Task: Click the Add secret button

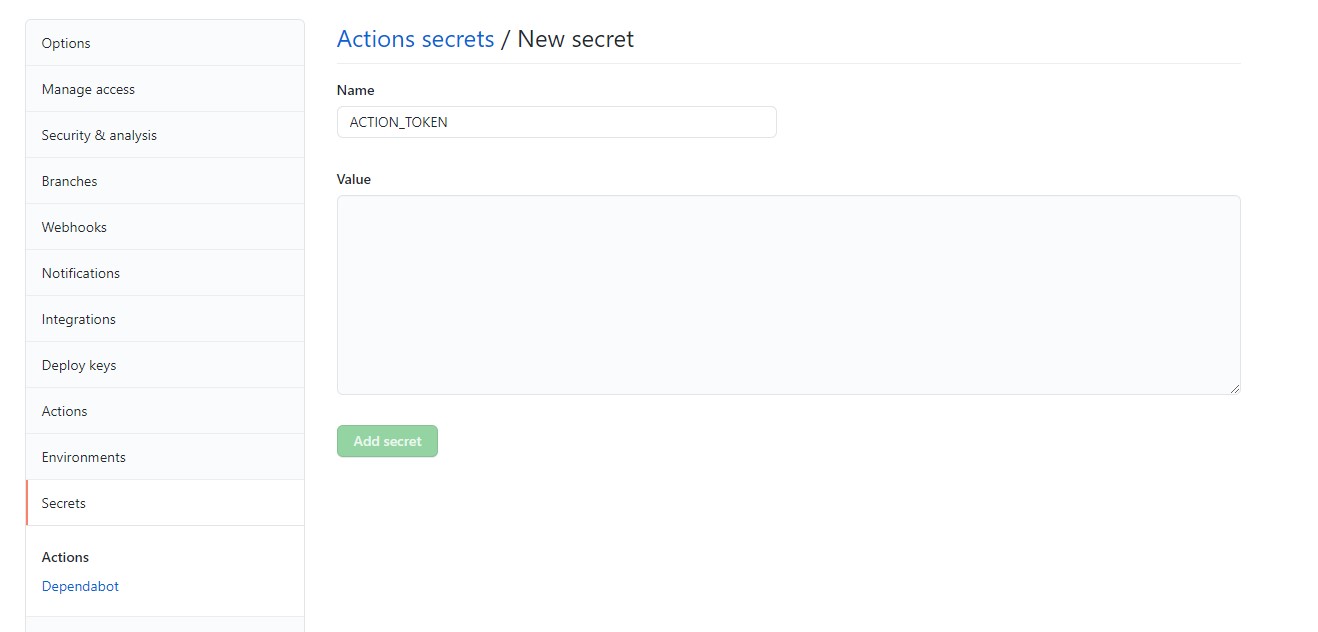Action: click(387, 441)
